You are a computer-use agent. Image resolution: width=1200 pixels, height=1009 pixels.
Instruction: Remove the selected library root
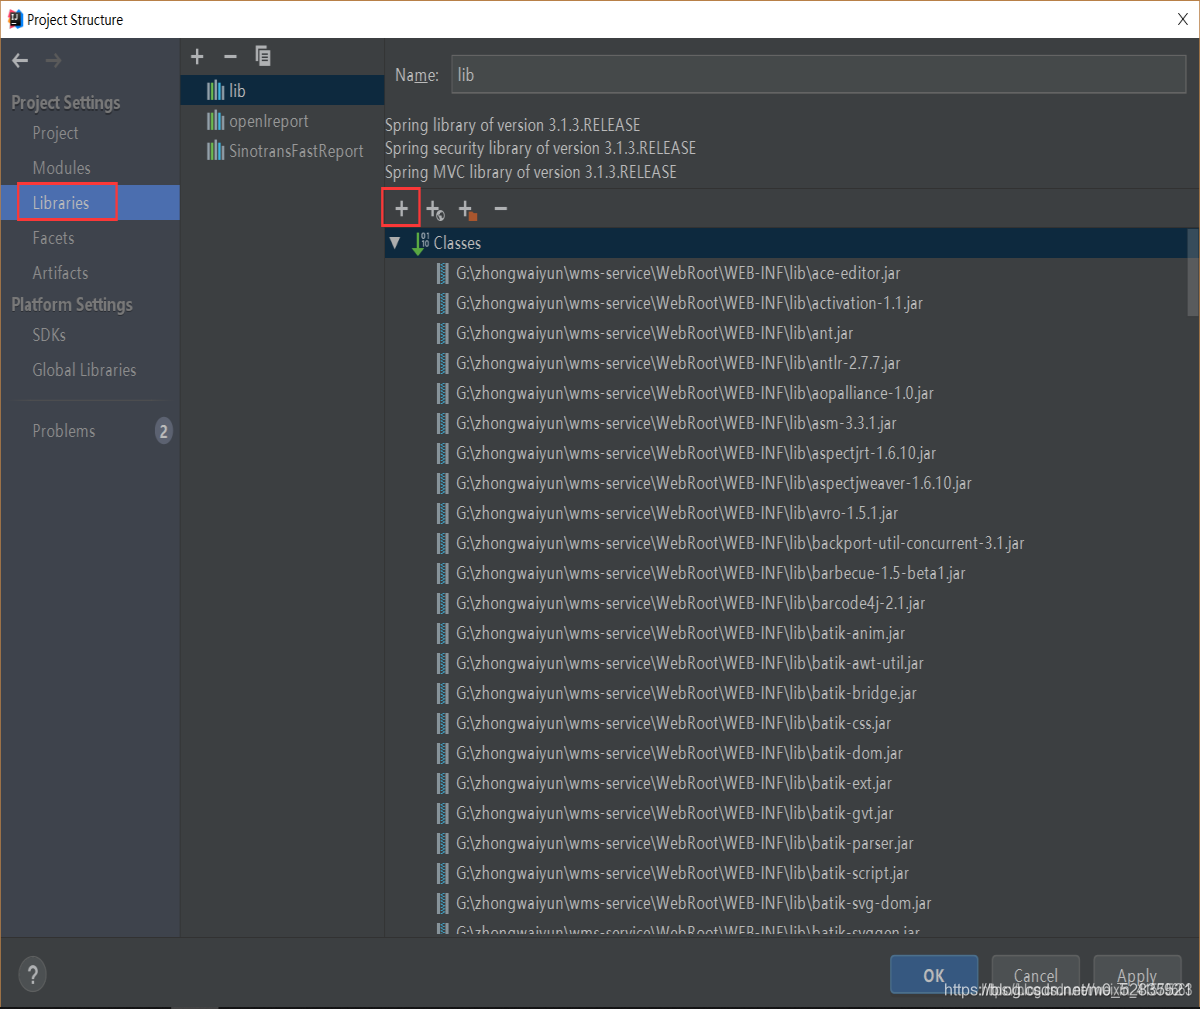click(x=501, y=209)
